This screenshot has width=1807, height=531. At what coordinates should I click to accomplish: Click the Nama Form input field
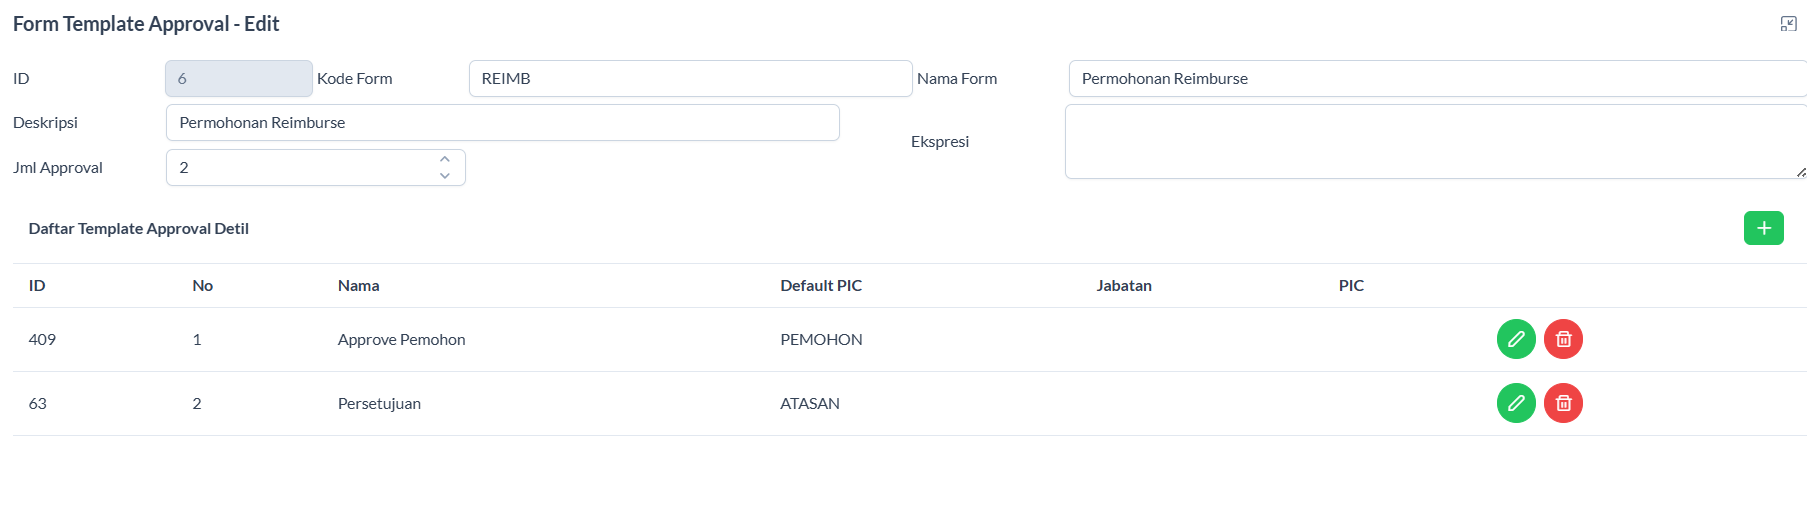pos(1436,79)
